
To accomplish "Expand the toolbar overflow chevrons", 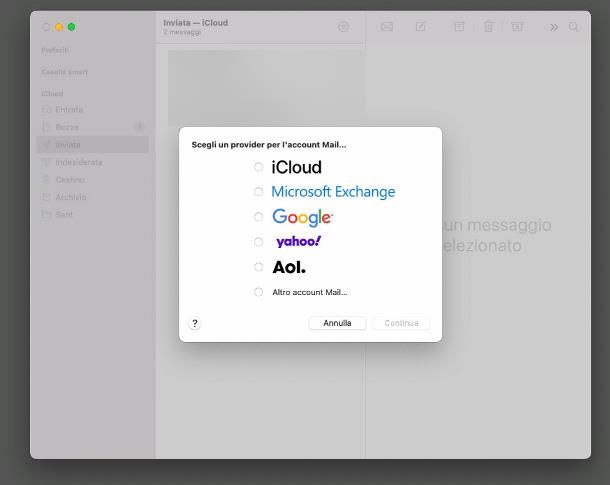I will (x=554, y=27).
